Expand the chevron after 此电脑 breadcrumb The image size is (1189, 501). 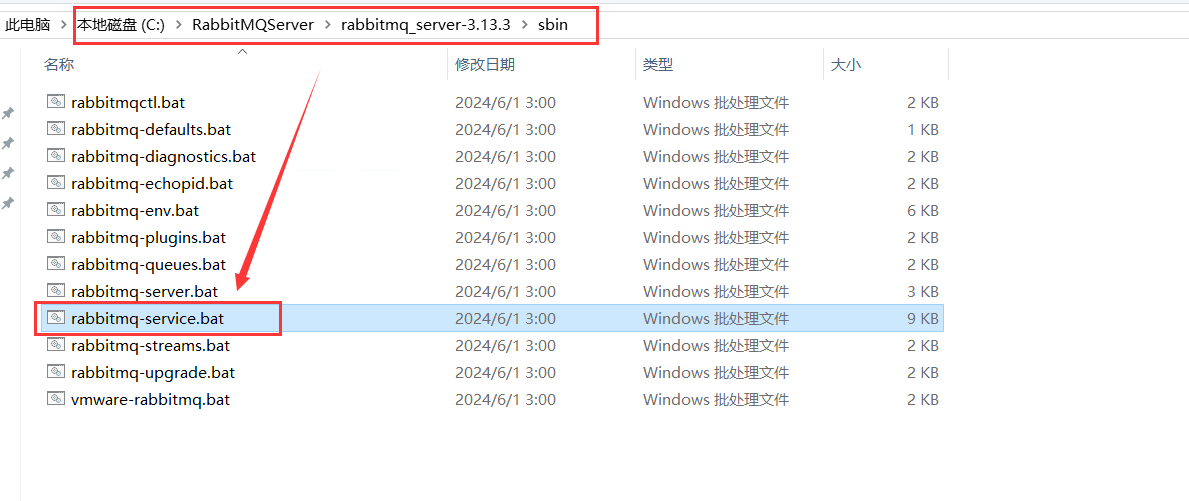click(64, 25)
